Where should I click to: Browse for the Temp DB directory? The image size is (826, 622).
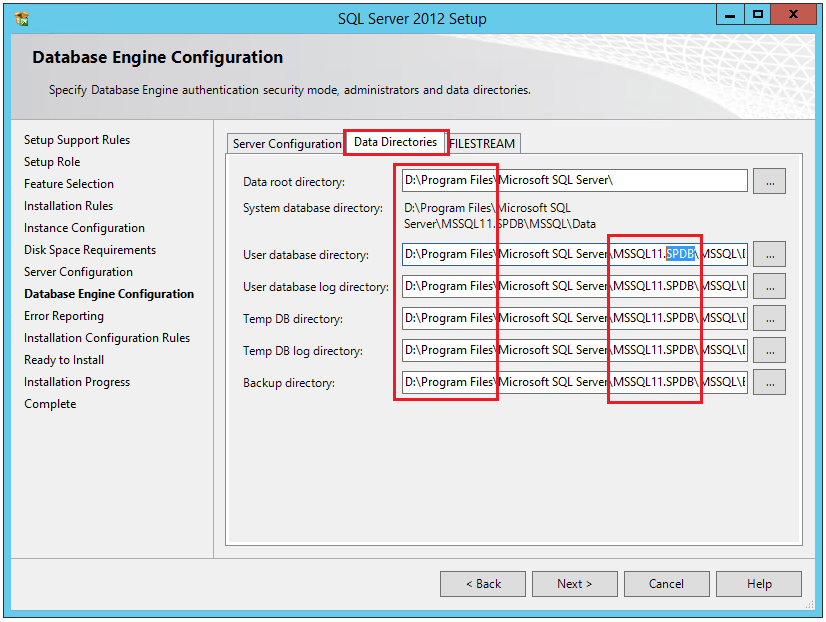tap(769, 319)
